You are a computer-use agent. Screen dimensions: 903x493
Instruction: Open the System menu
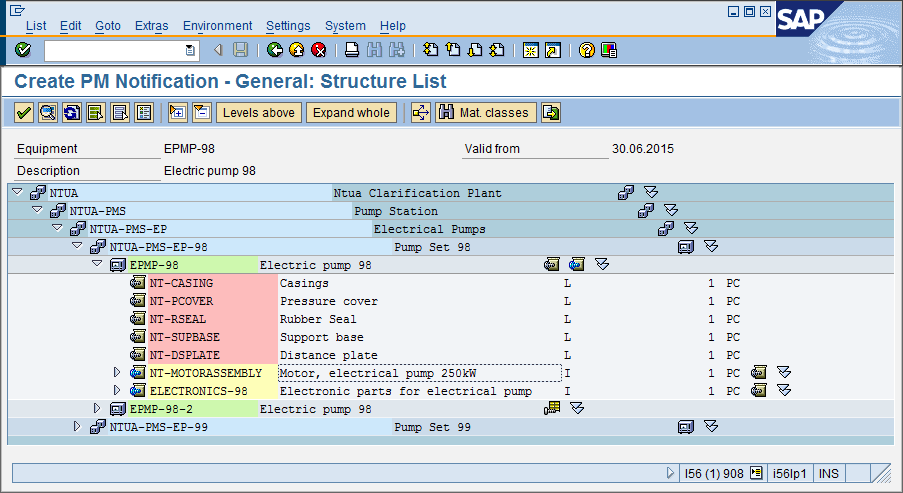pyautogui.click(x=345, y=26)
